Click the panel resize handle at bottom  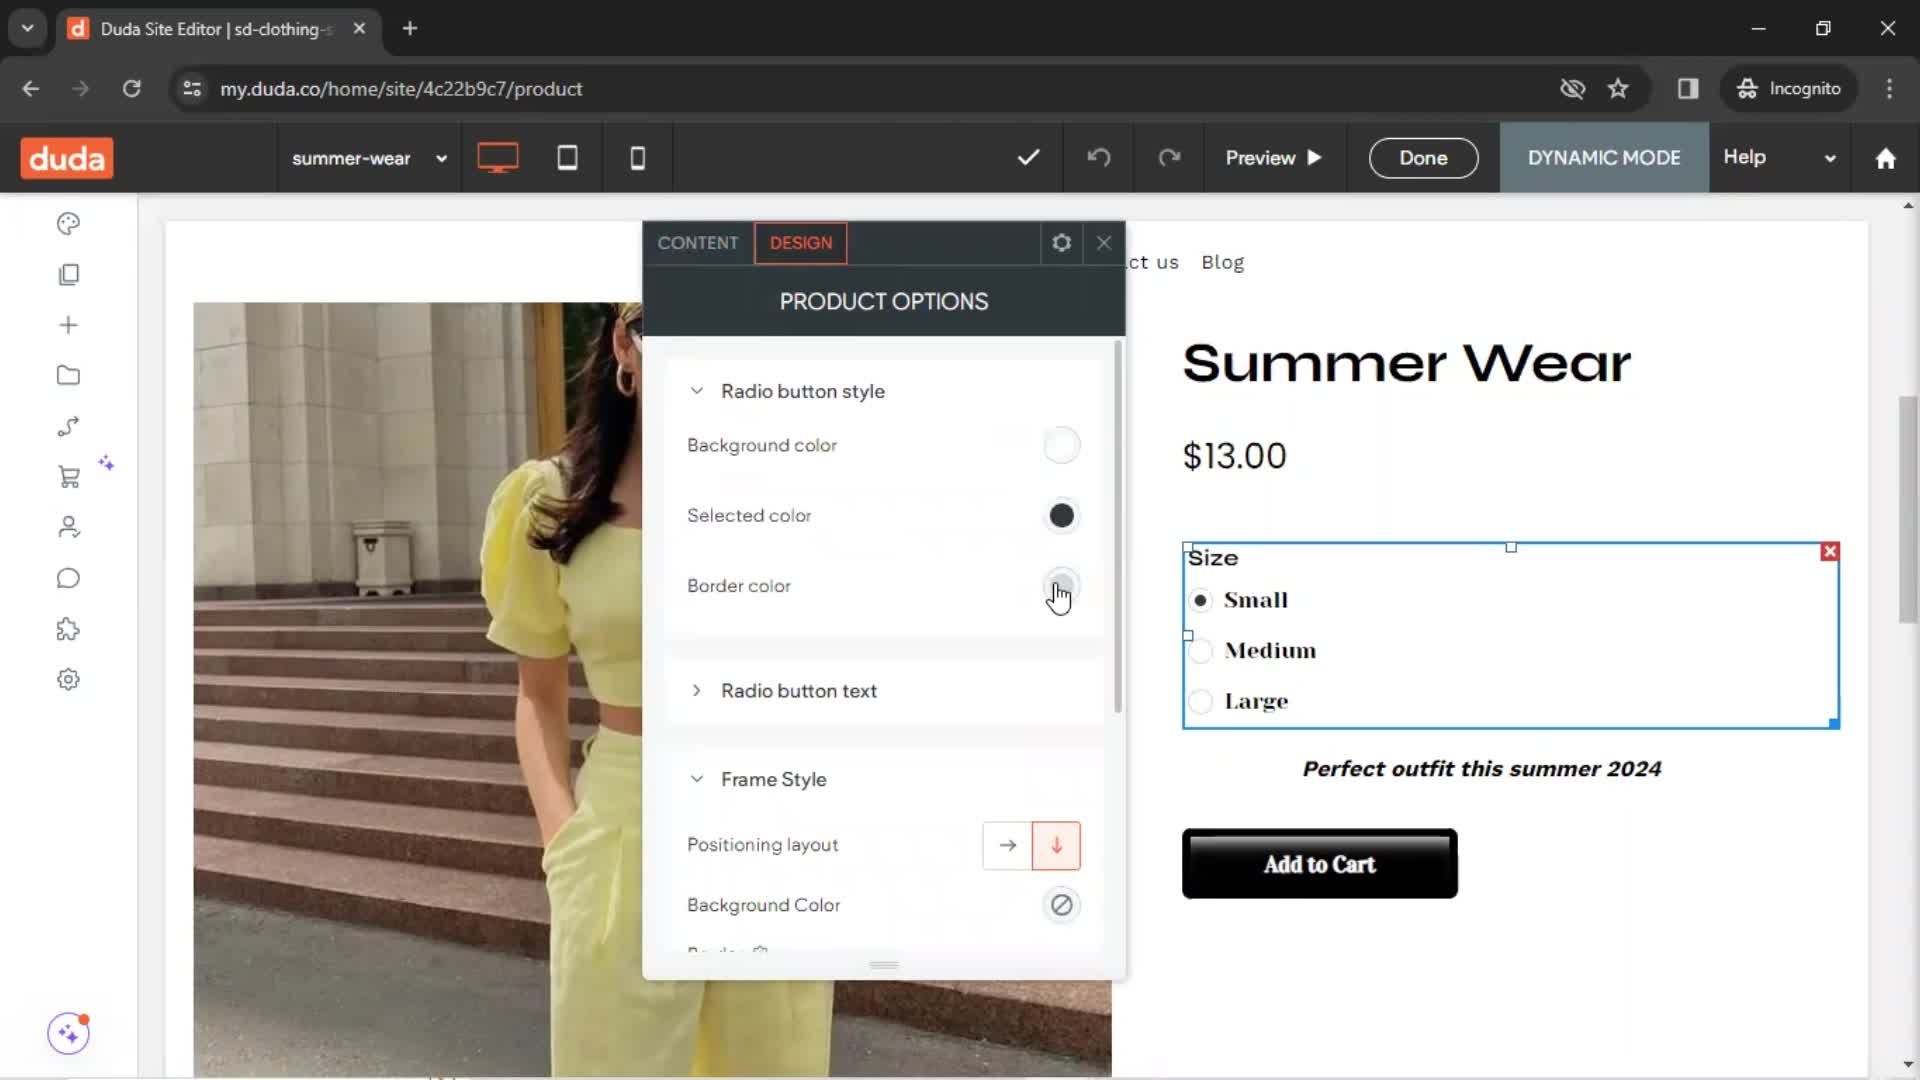coord(884,965)
